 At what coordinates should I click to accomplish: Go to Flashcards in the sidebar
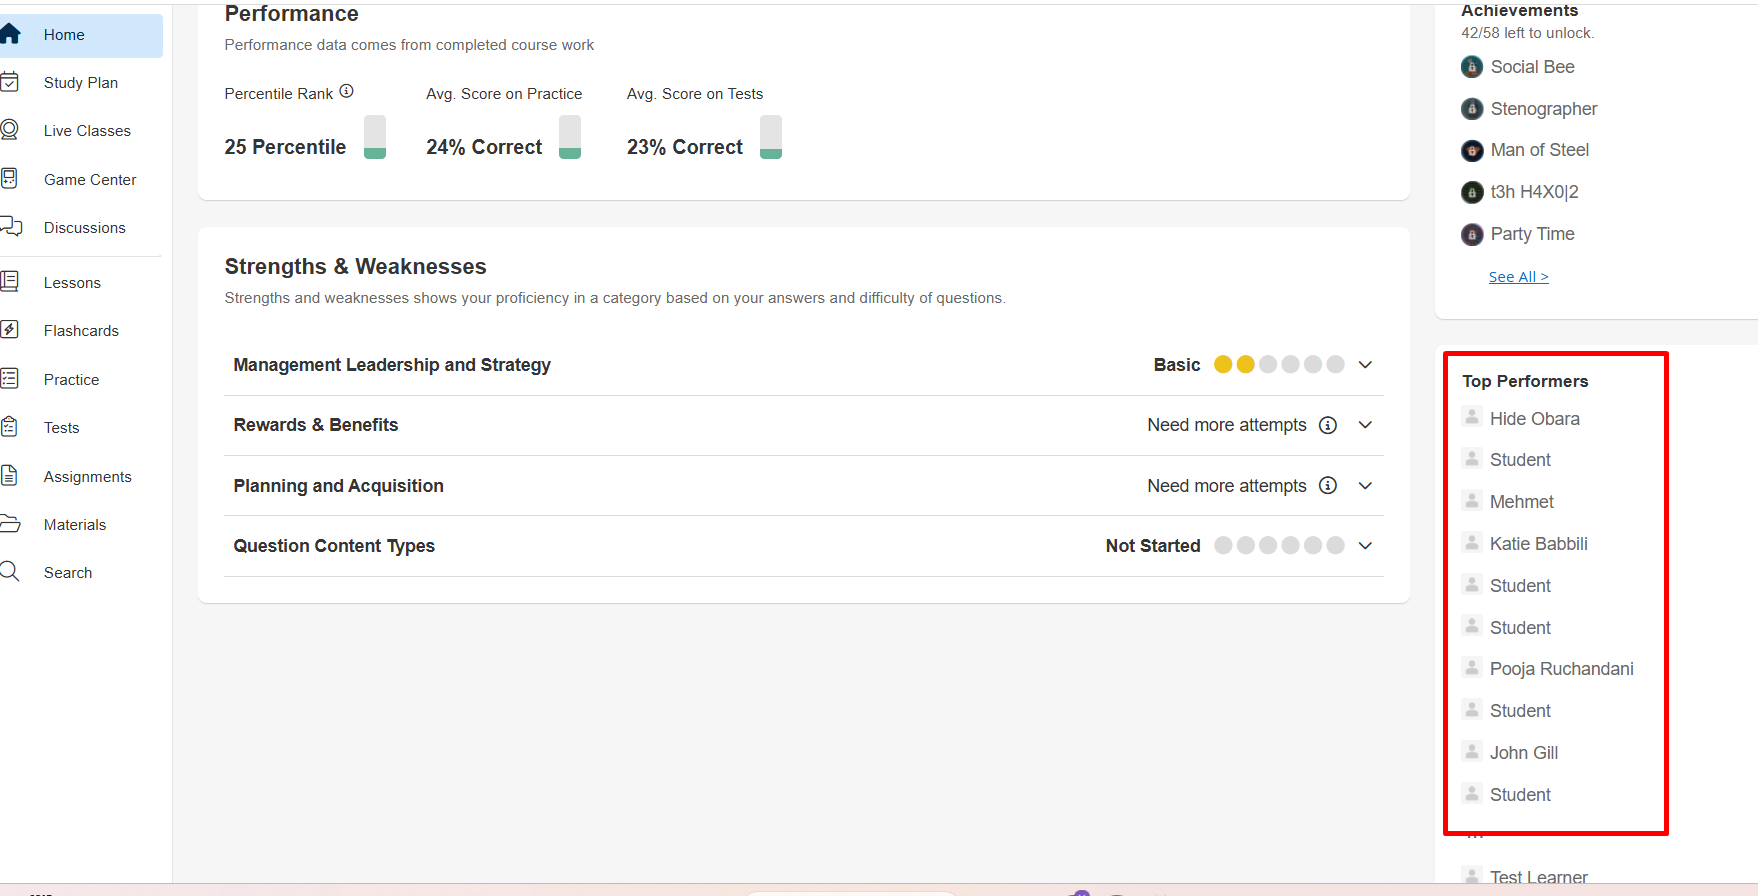[x=81, y=331]
